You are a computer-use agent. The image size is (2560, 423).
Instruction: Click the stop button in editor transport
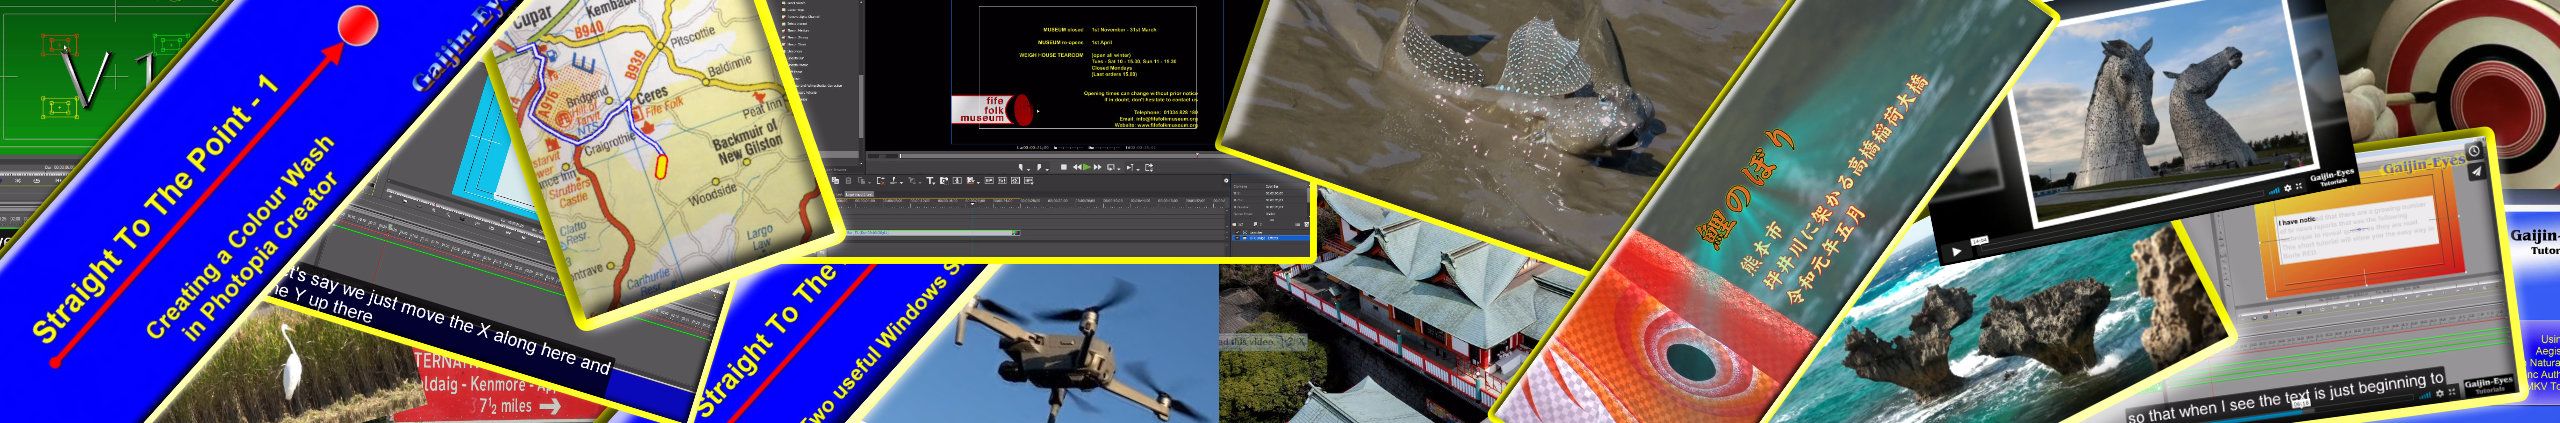tap(1063, 167)
